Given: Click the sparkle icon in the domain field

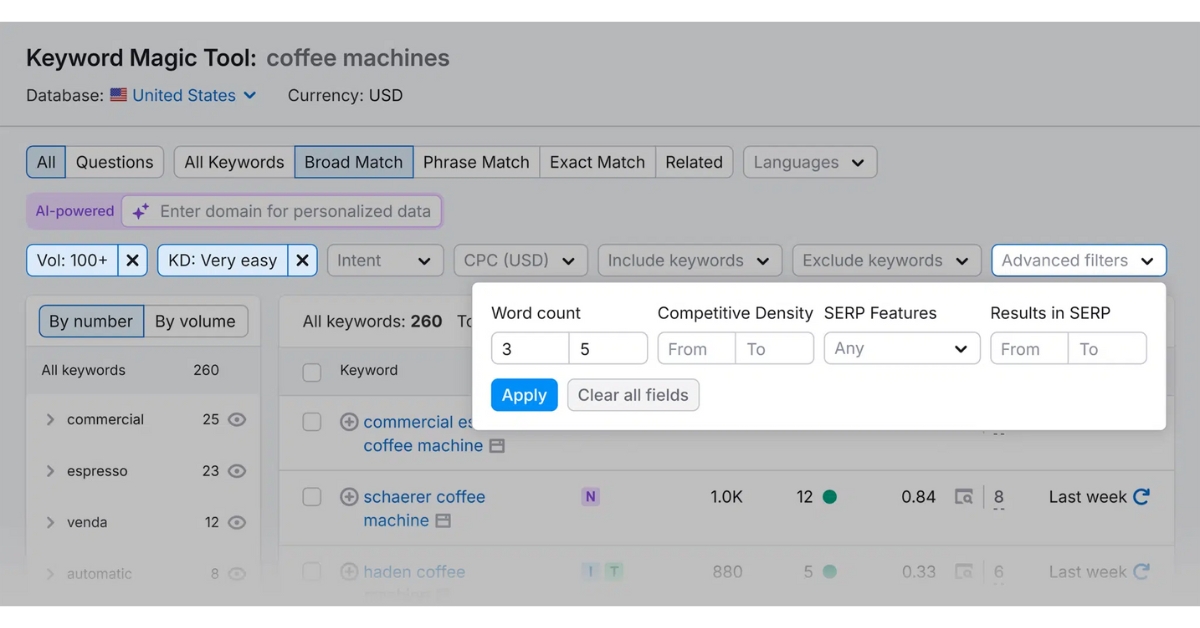Looking at the screenshot, I should pyautogui.click(x=141, y=211).
